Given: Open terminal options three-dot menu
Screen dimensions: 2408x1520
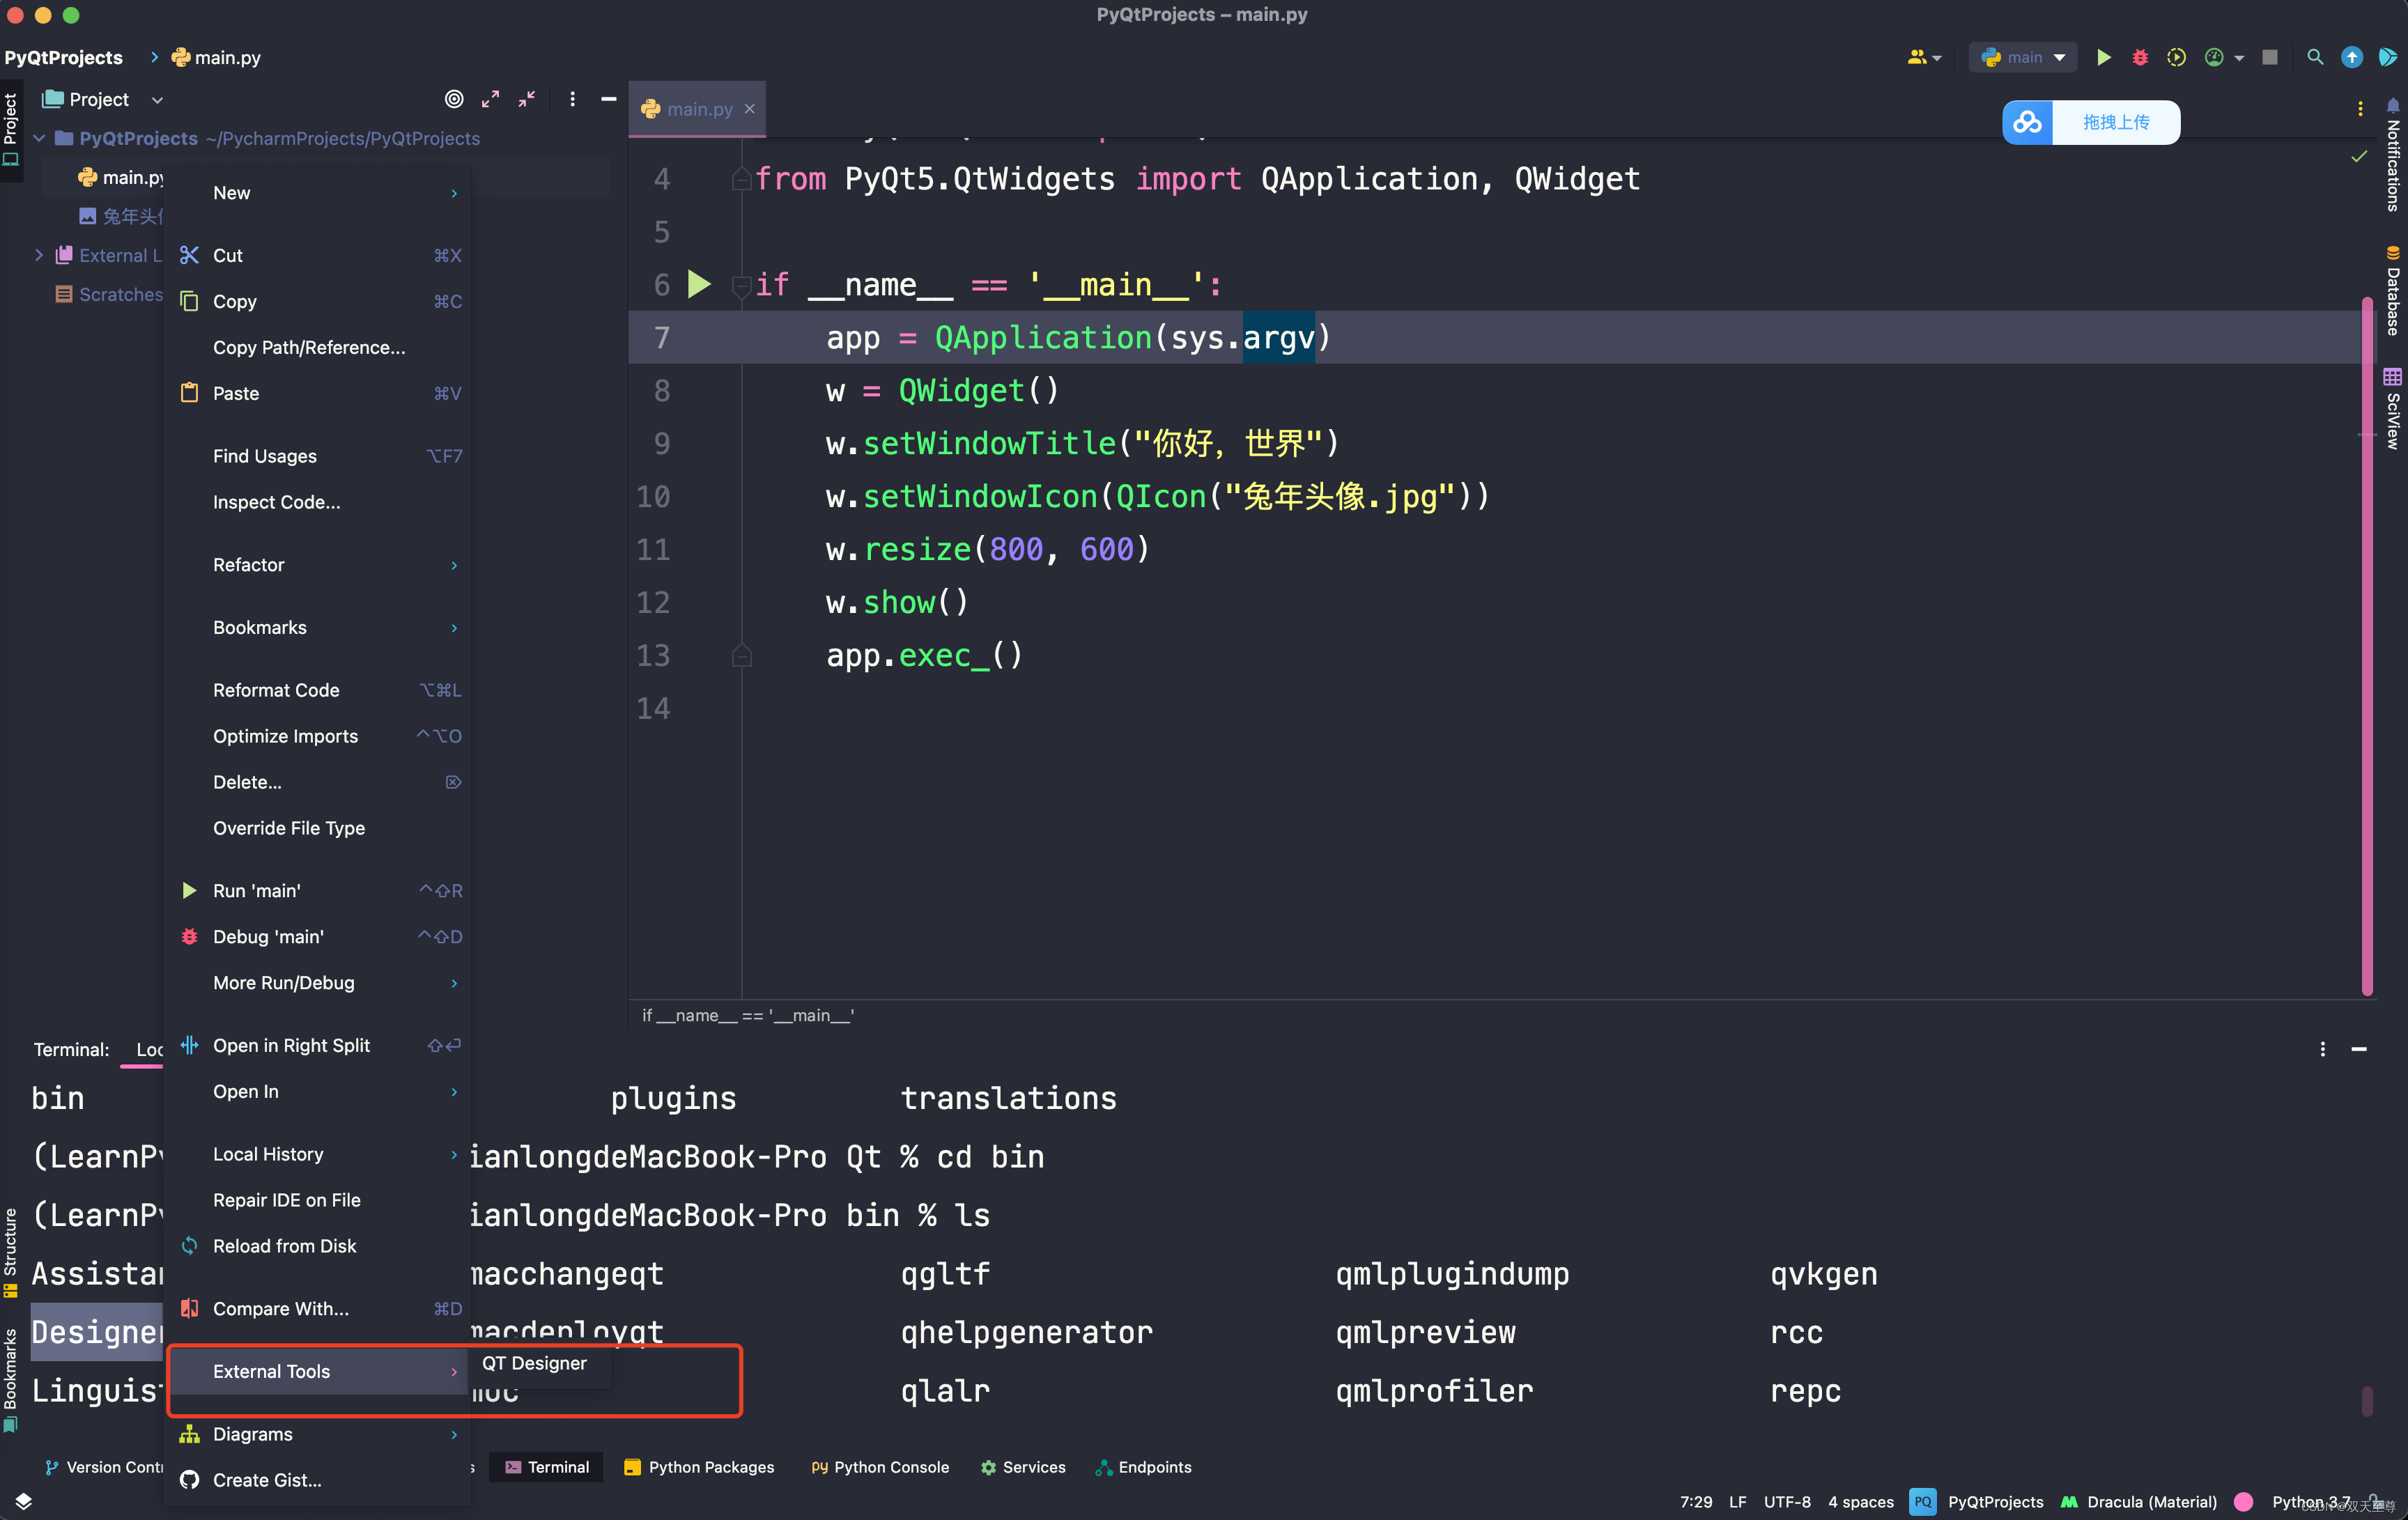Looking at the screenshot, I should click(2322, 1049).
